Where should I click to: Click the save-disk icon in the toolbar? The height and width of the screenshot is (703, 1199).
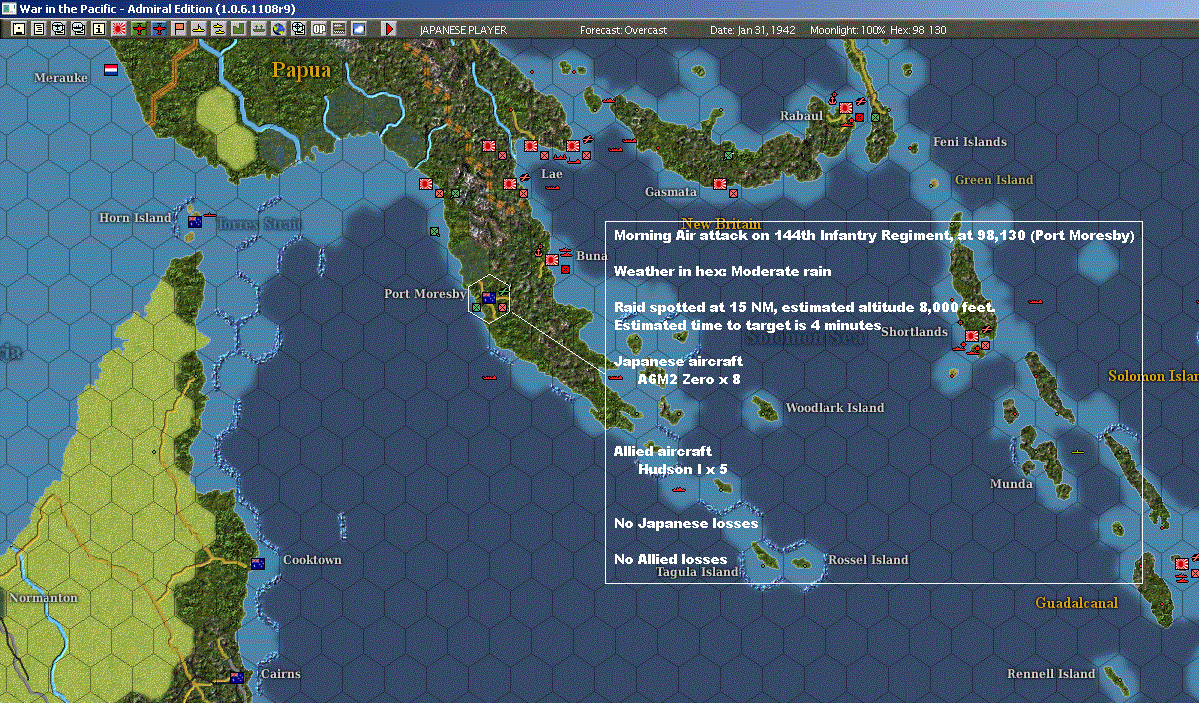[19, 29]
